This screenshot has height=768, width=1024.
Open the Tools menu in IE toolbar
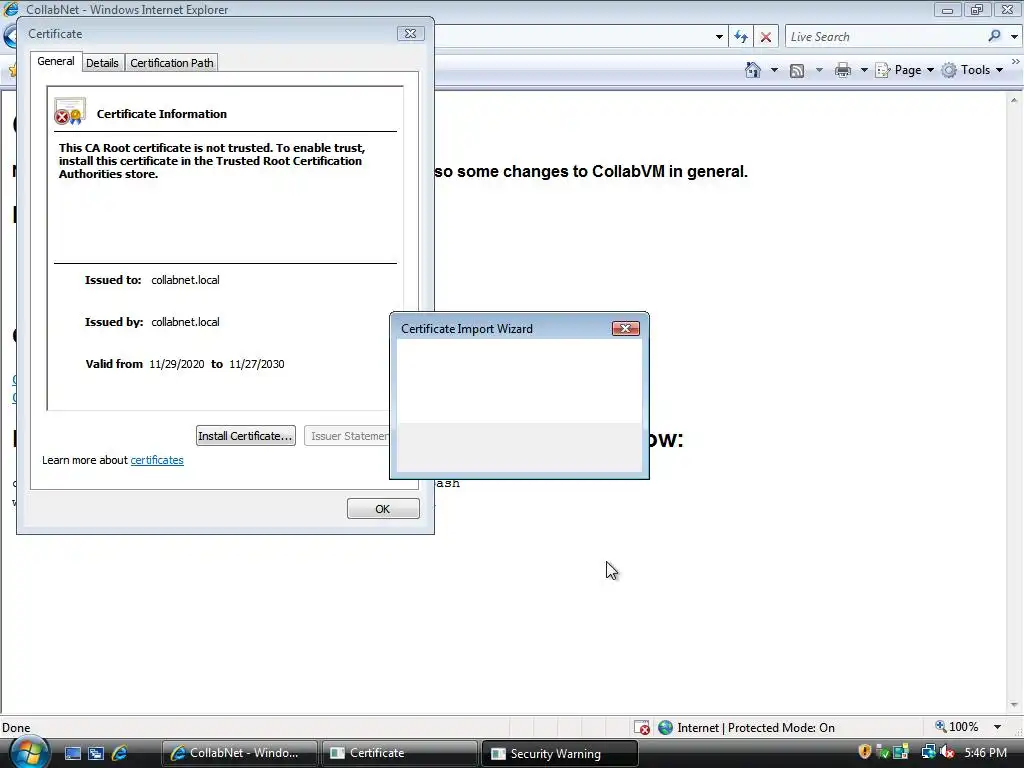click(972, 70)
